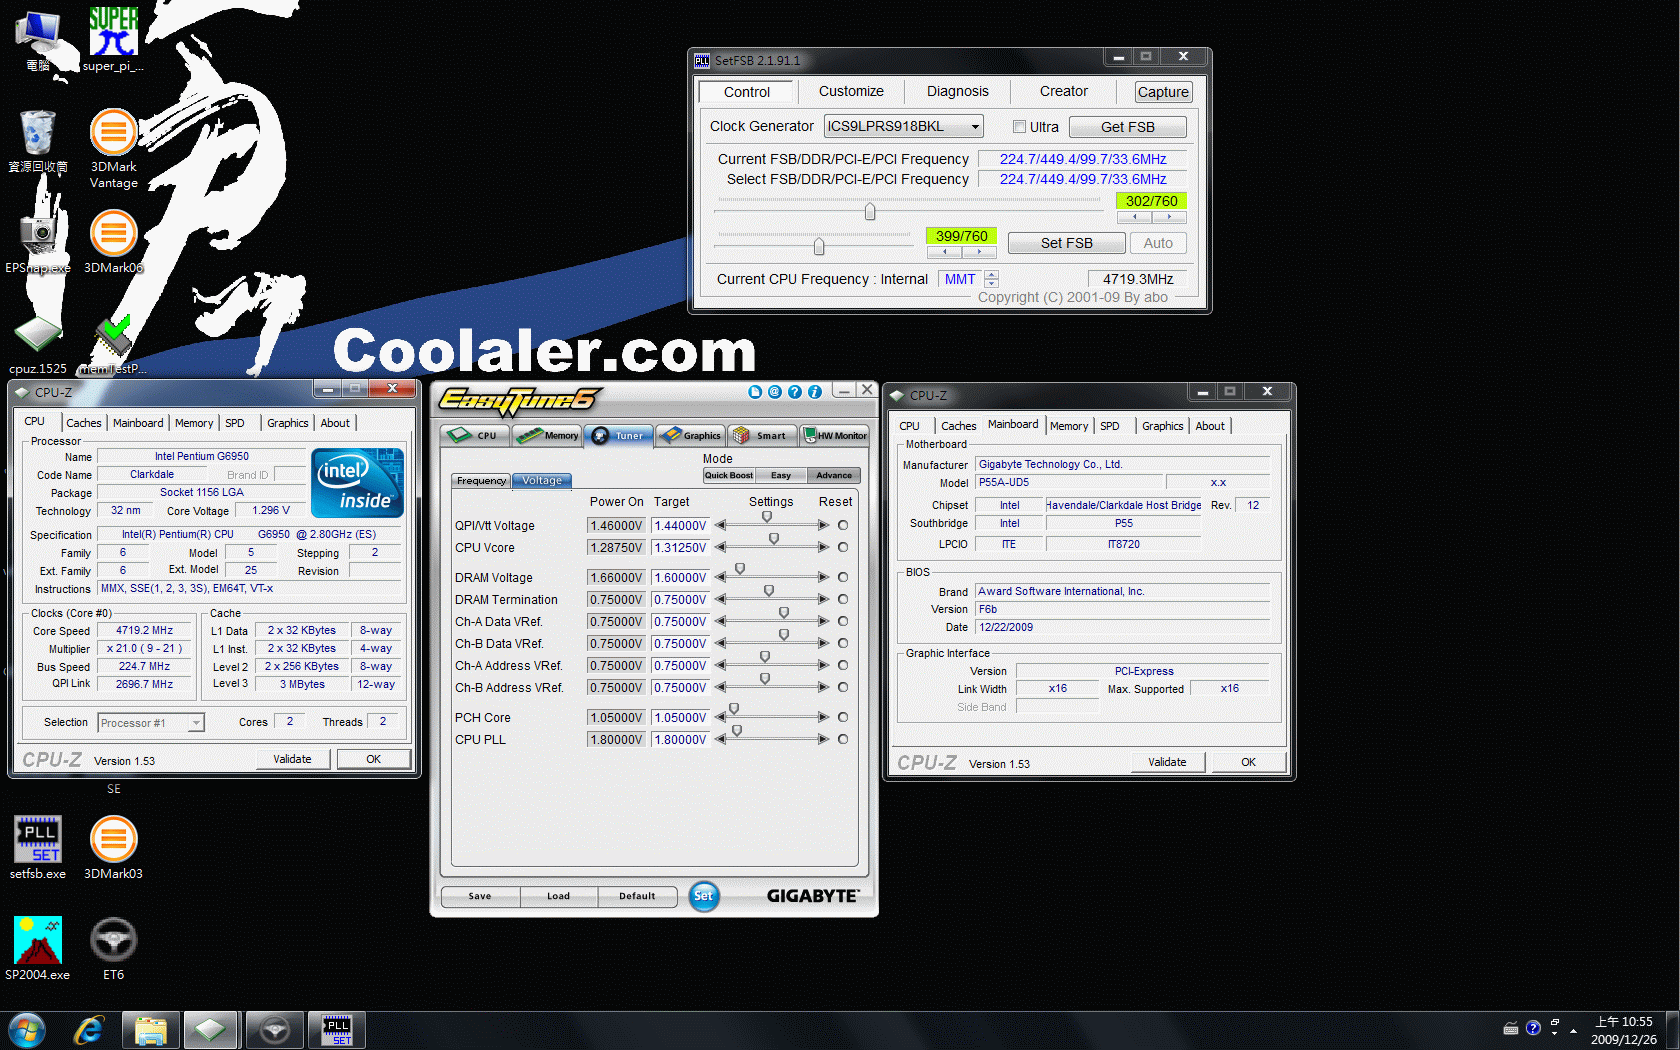The height and width of the screenshot is (1050, 1680).
Task: Open cpuz.1525 desktop icon
Action: pyautogui.click(x=38, y=344)
